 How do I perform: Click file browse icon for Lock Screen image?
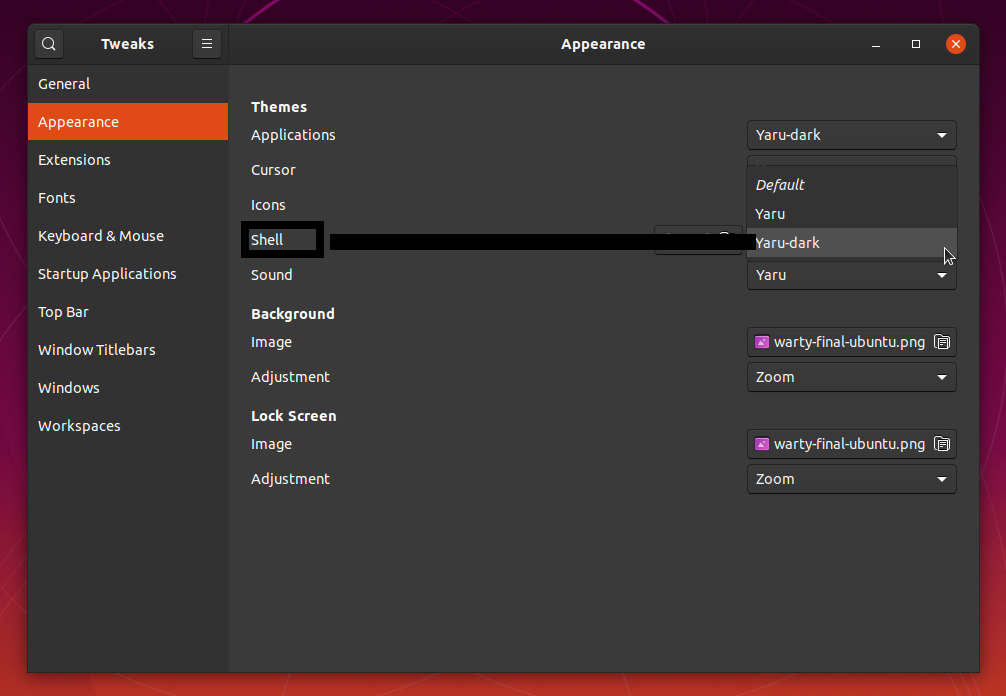pos(942,444)
